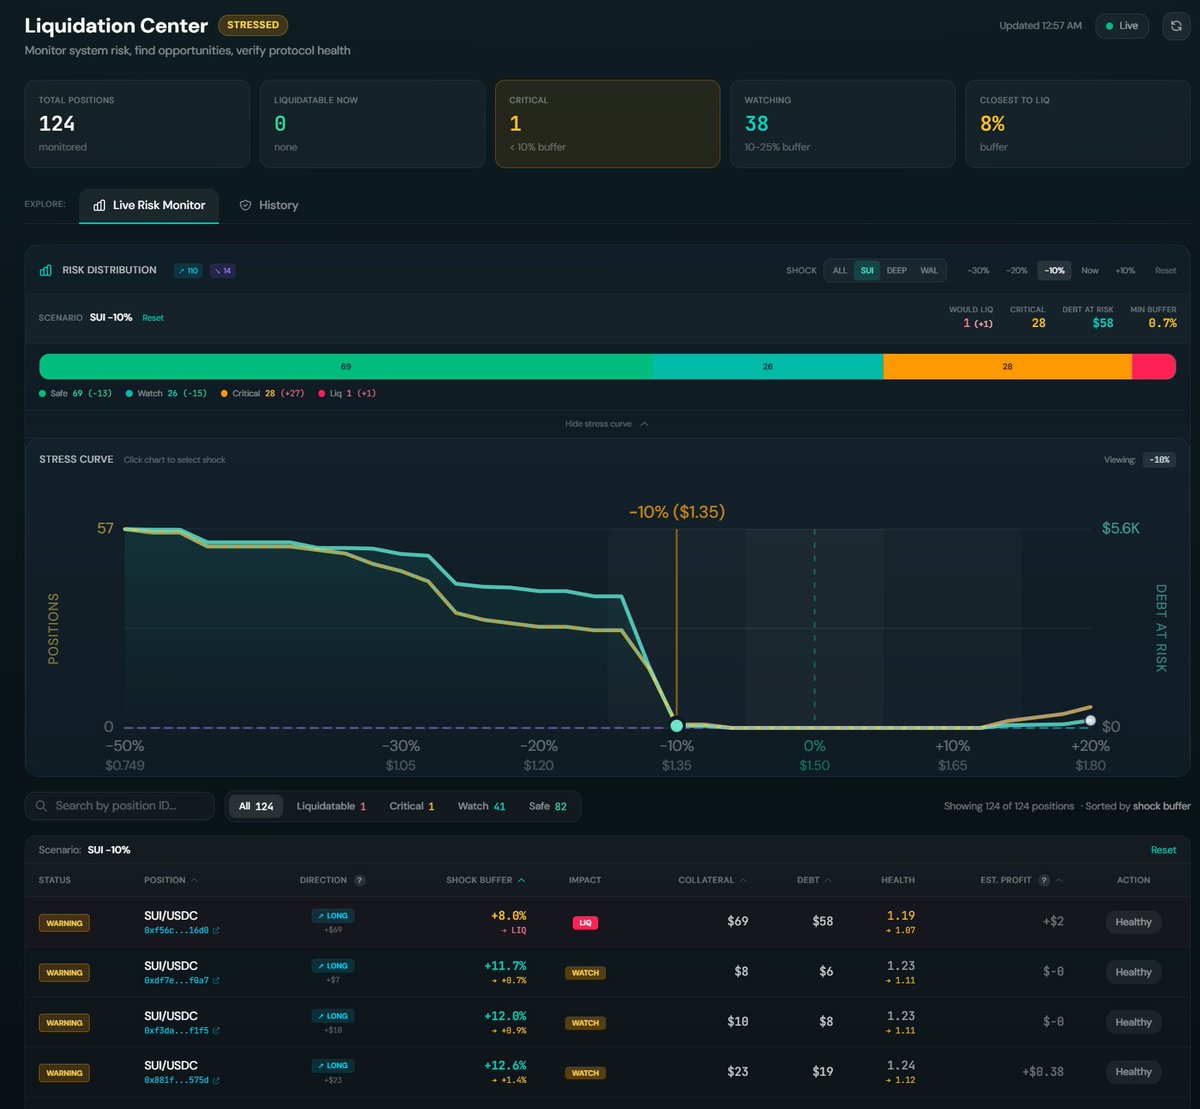Select SUI shock asset filter
This screenshot has height=1109, width=1200.
[x=867, y=270]
